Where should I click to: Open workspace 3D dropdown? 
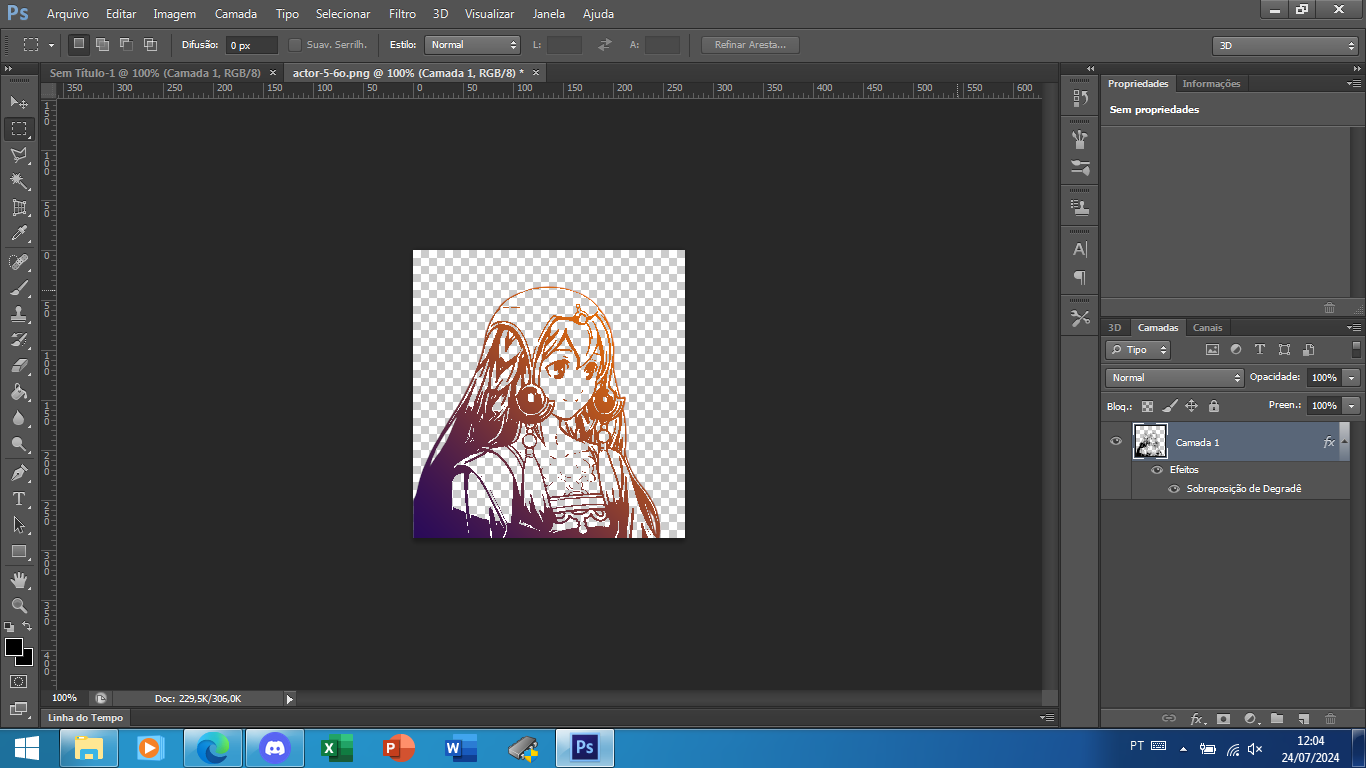tap(1285, 46)
